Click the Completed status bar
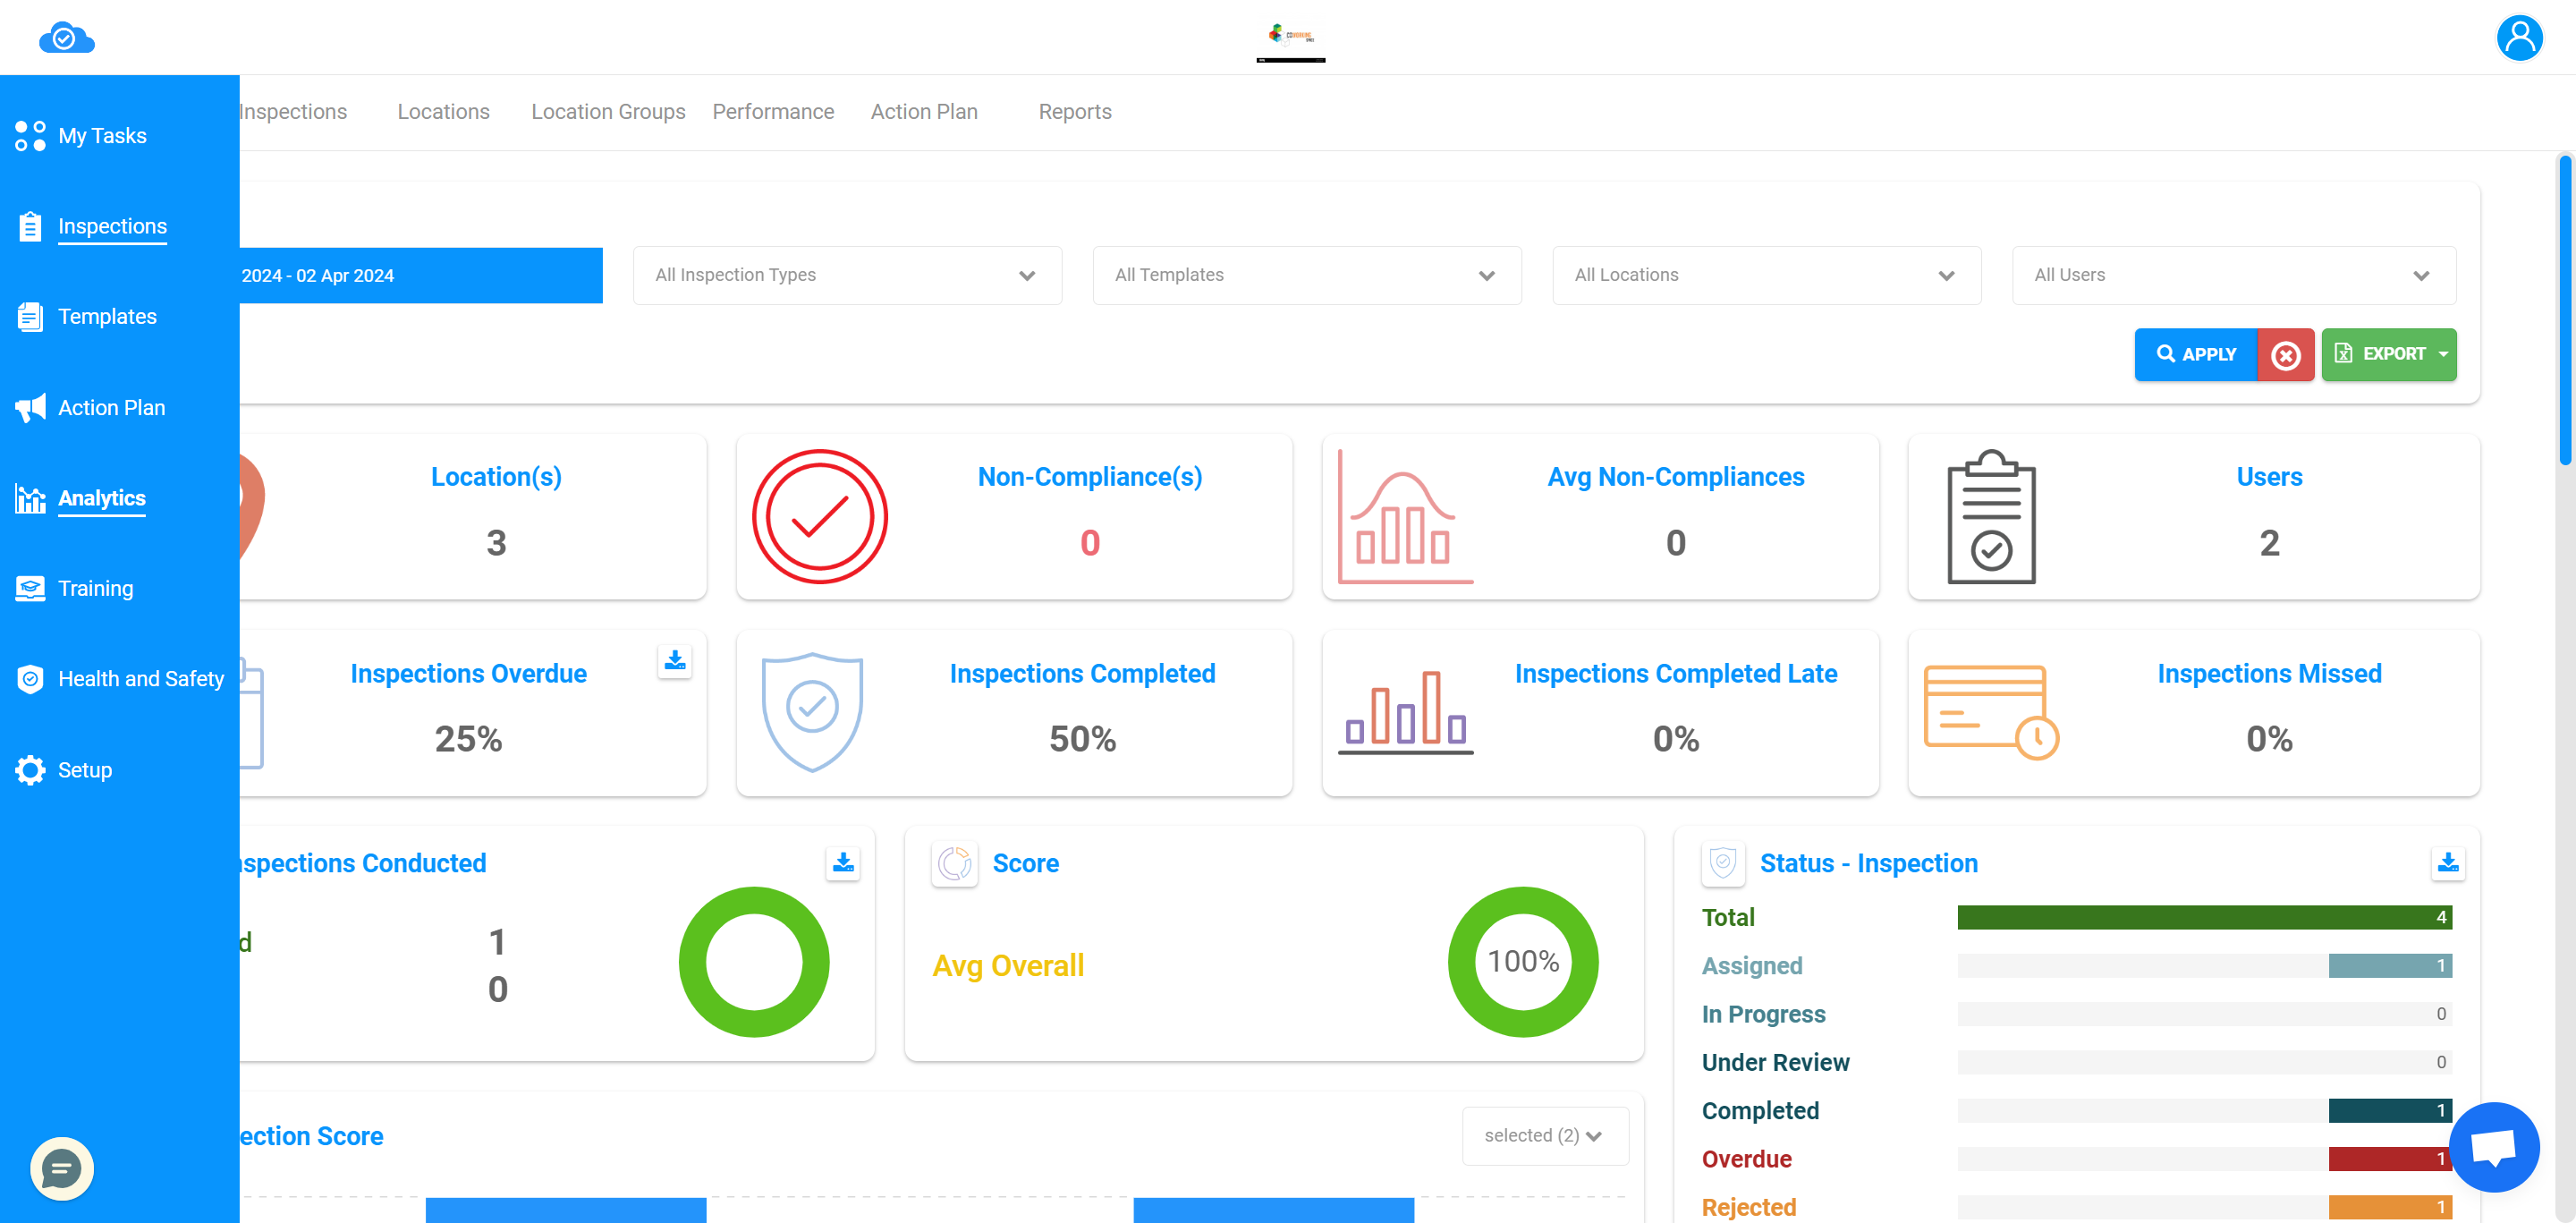The image size is (2576, 1223). pyautogui.click(x=2390, y=1110)
